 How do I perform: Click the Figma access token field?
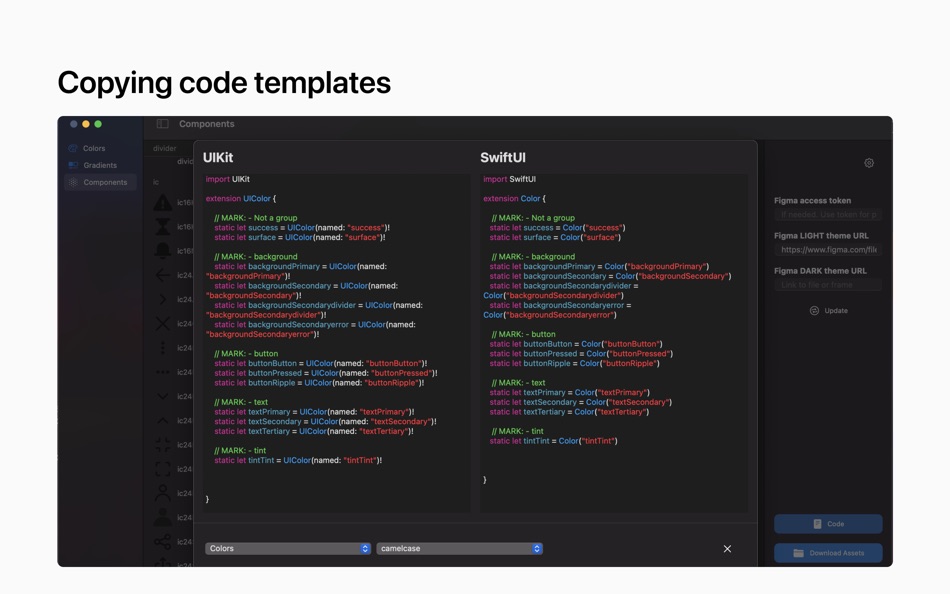point(828,215)
